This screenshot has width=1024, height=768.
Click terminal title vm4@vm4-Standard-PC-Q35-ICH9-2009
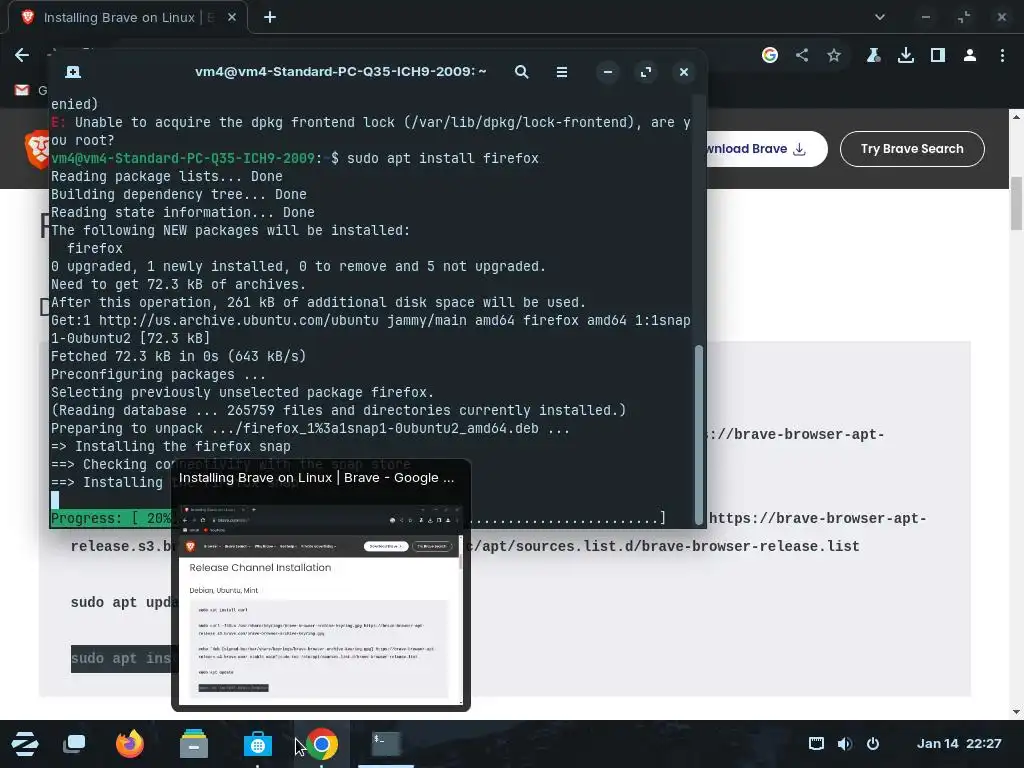point(340,72)
